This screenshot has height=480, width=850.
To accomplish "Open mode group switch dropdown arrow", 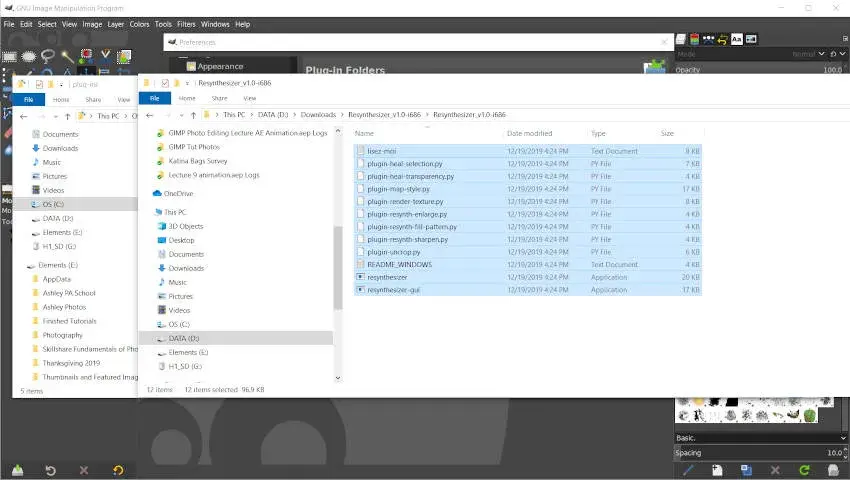I will click(x=842, y=54).
